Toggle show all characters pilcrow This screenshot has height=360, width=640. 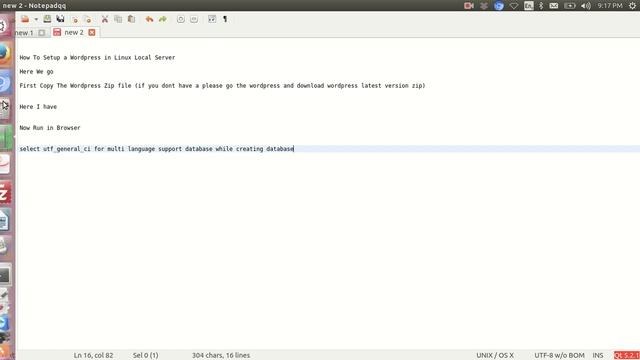click(x=225, y=19)
